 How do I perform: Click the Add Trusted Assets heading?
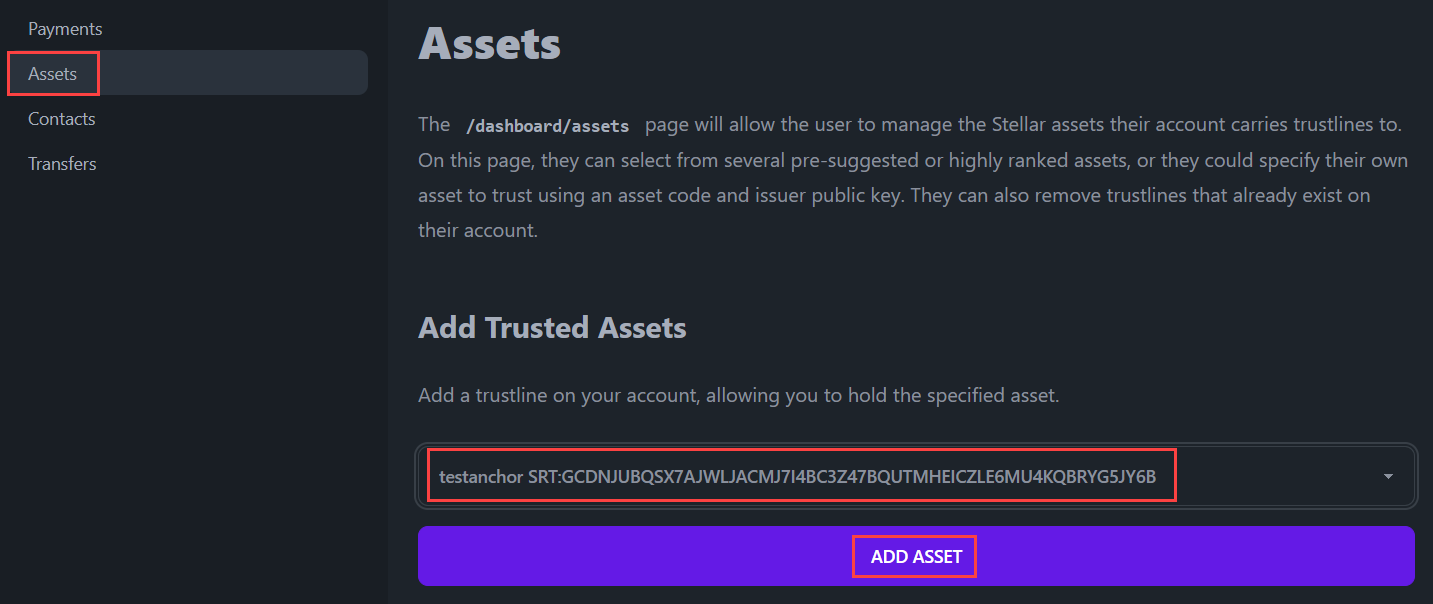(x=551, y=327)
